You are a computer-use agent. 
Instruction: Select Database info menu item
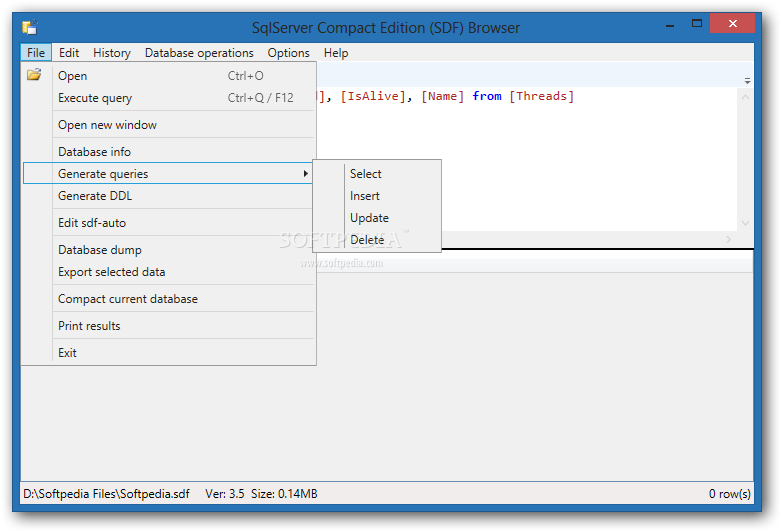[x=169, y=152]
